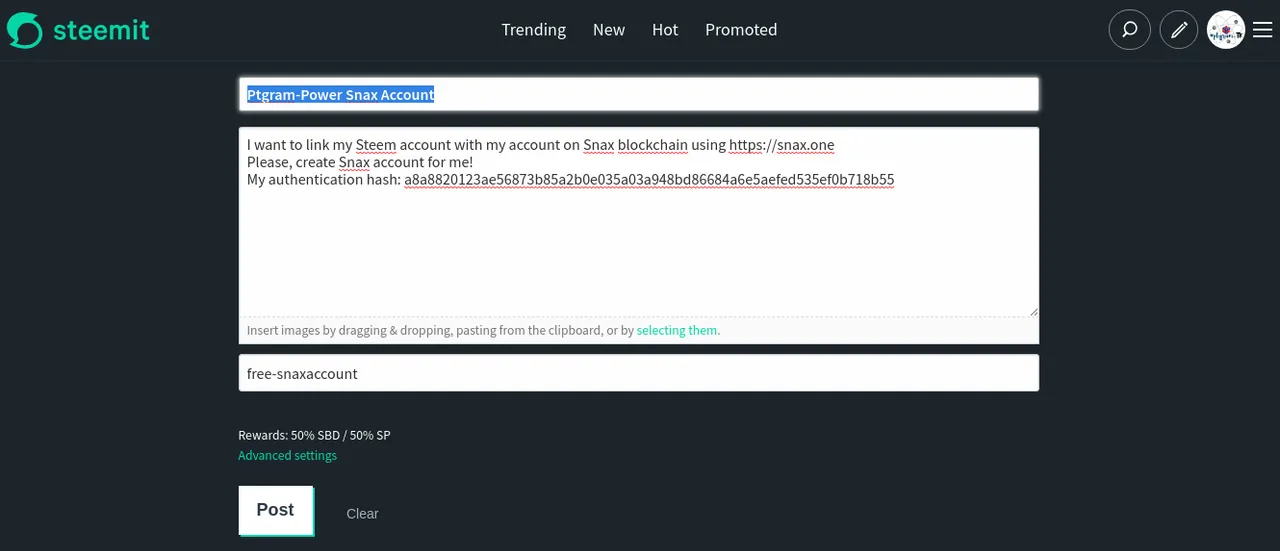
Task: Click the https://snax.one text in the body
Action: click(x=781, y=145)
